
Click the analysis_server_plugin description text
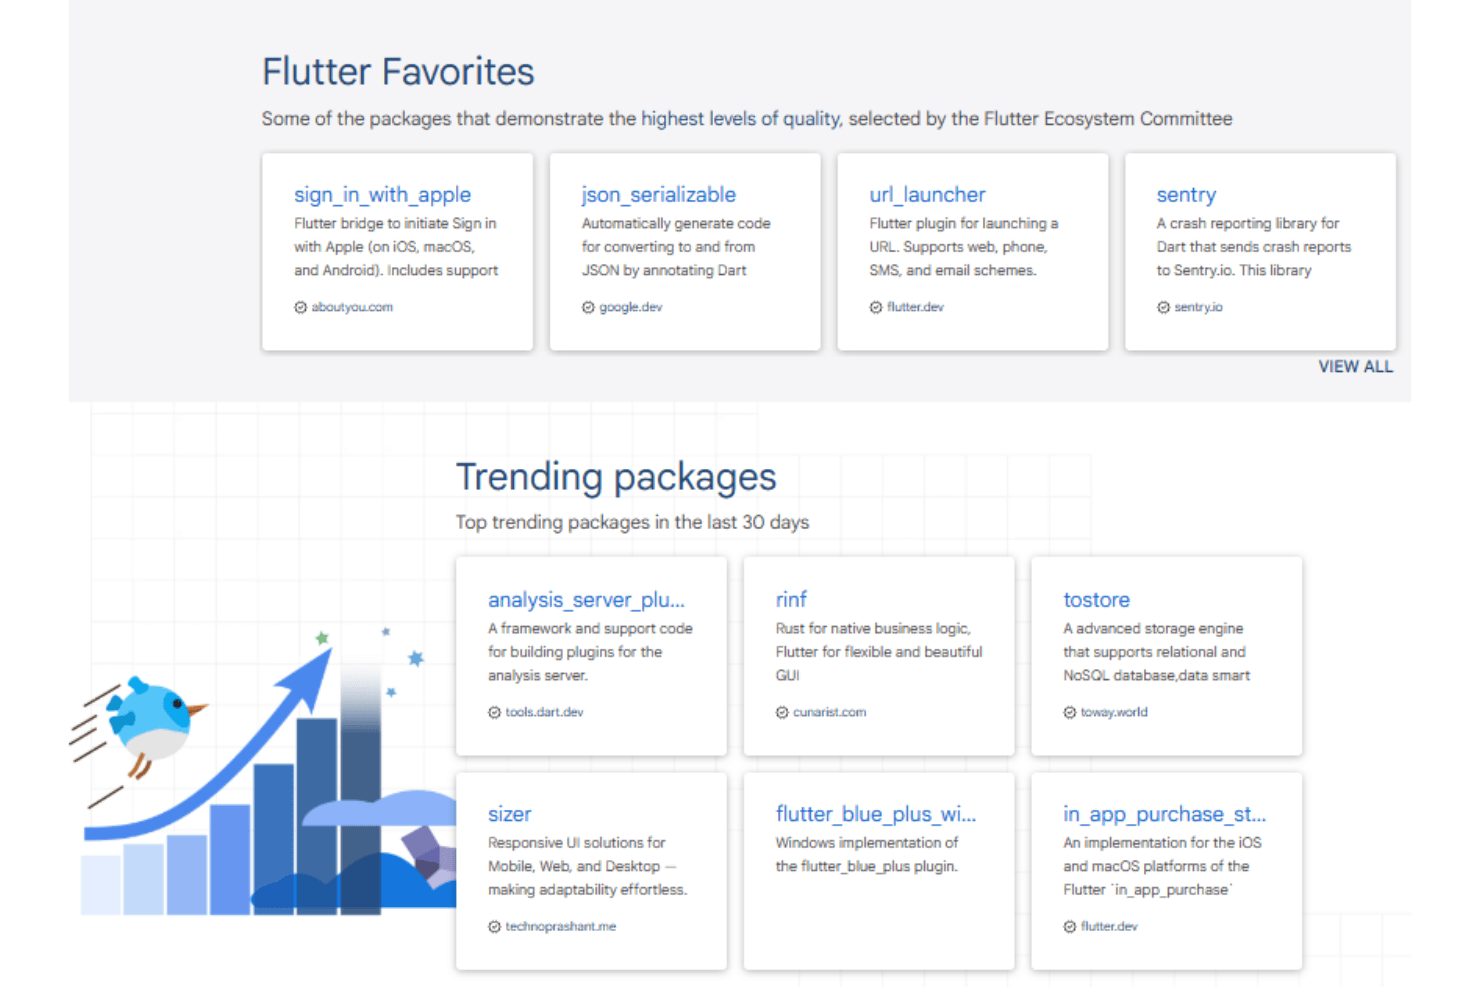click(x=590, y=652)
